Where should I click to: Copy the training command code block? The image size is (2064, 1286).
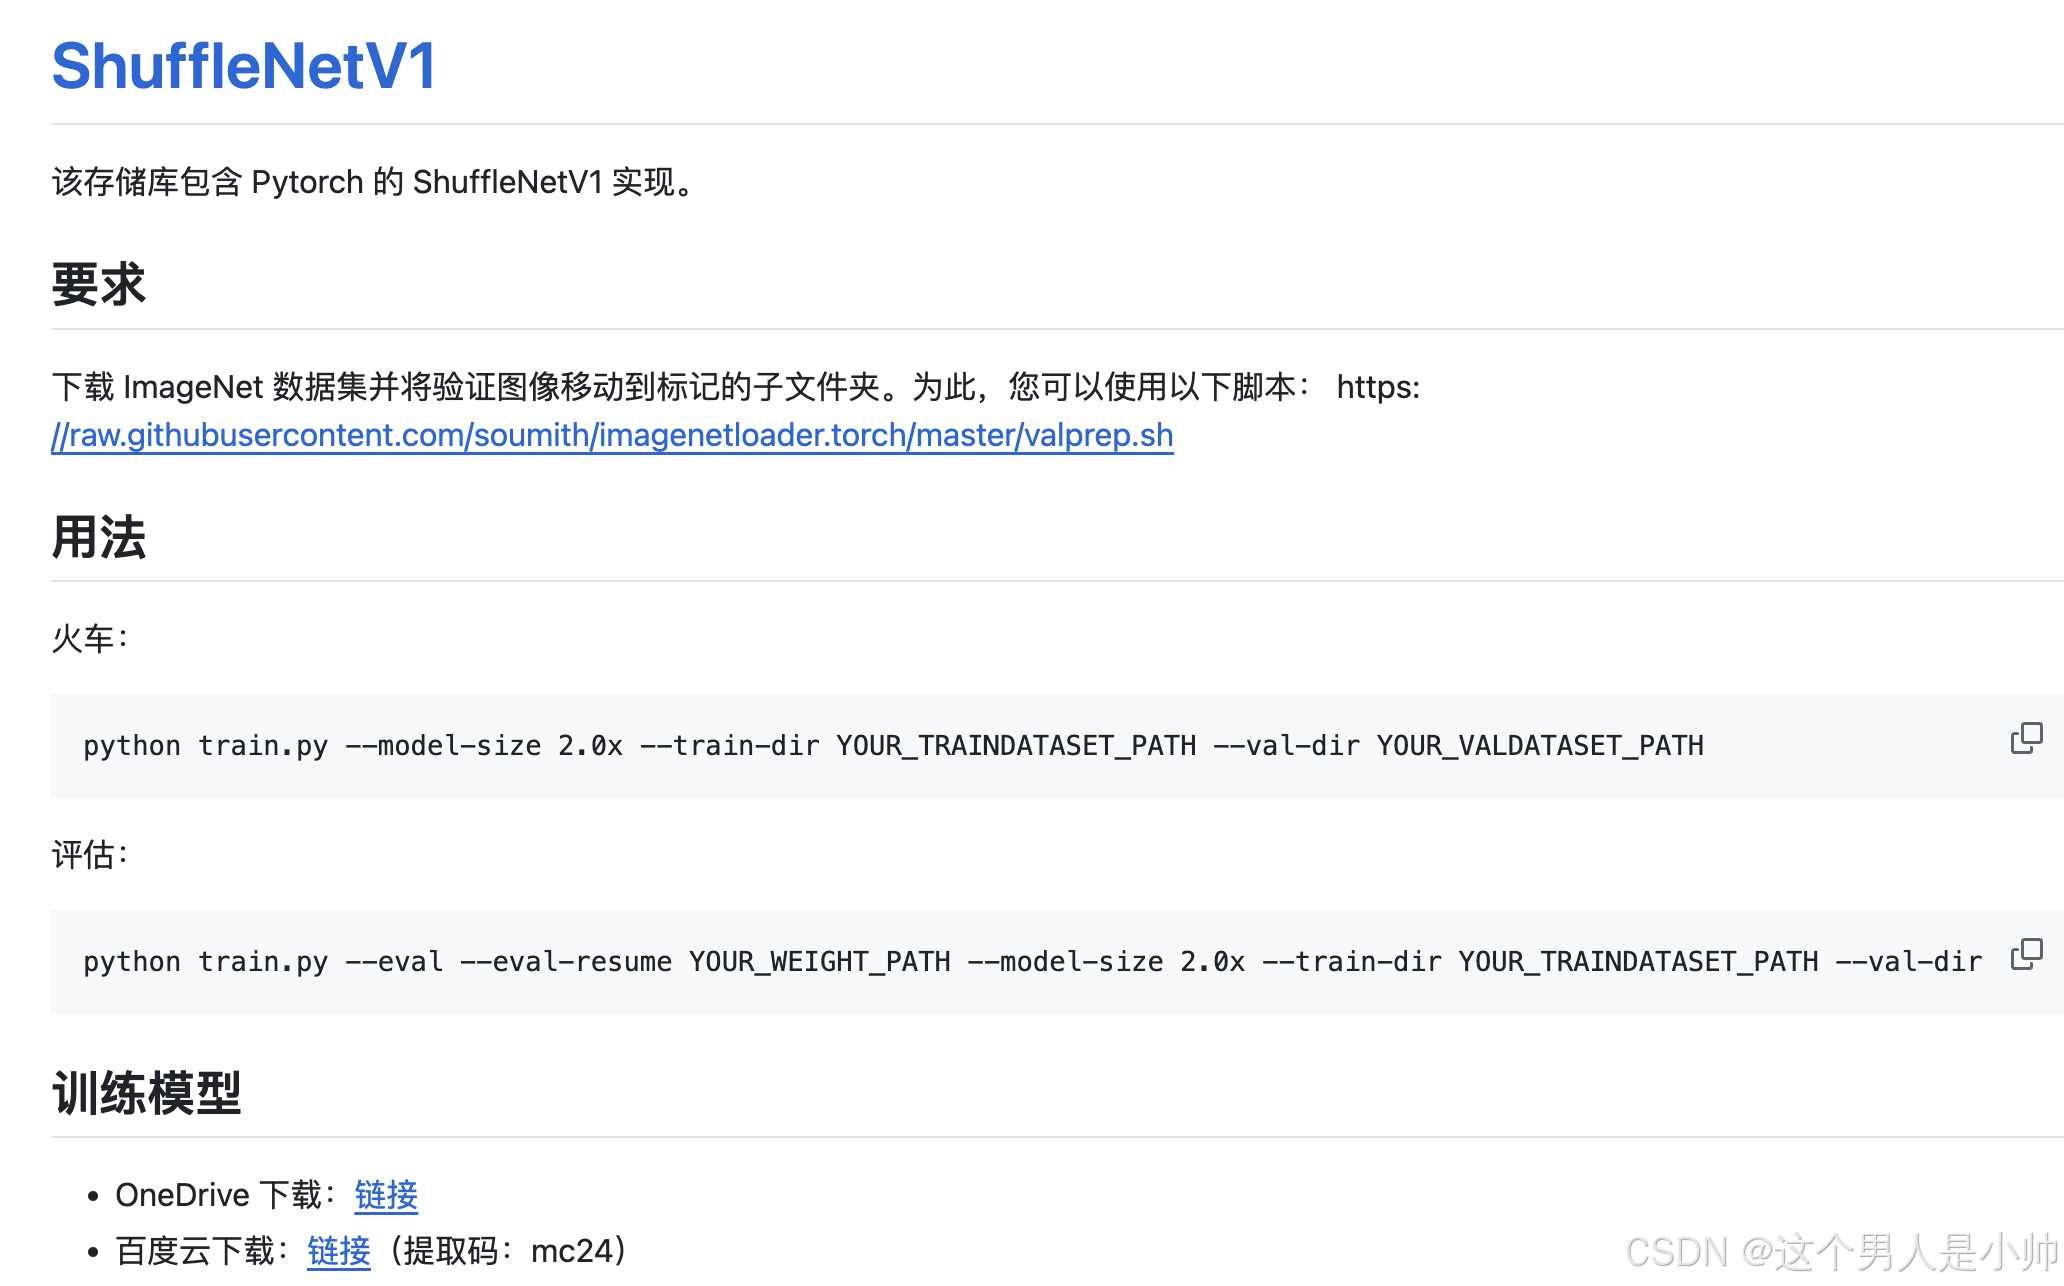click(x=2026, y=738)
